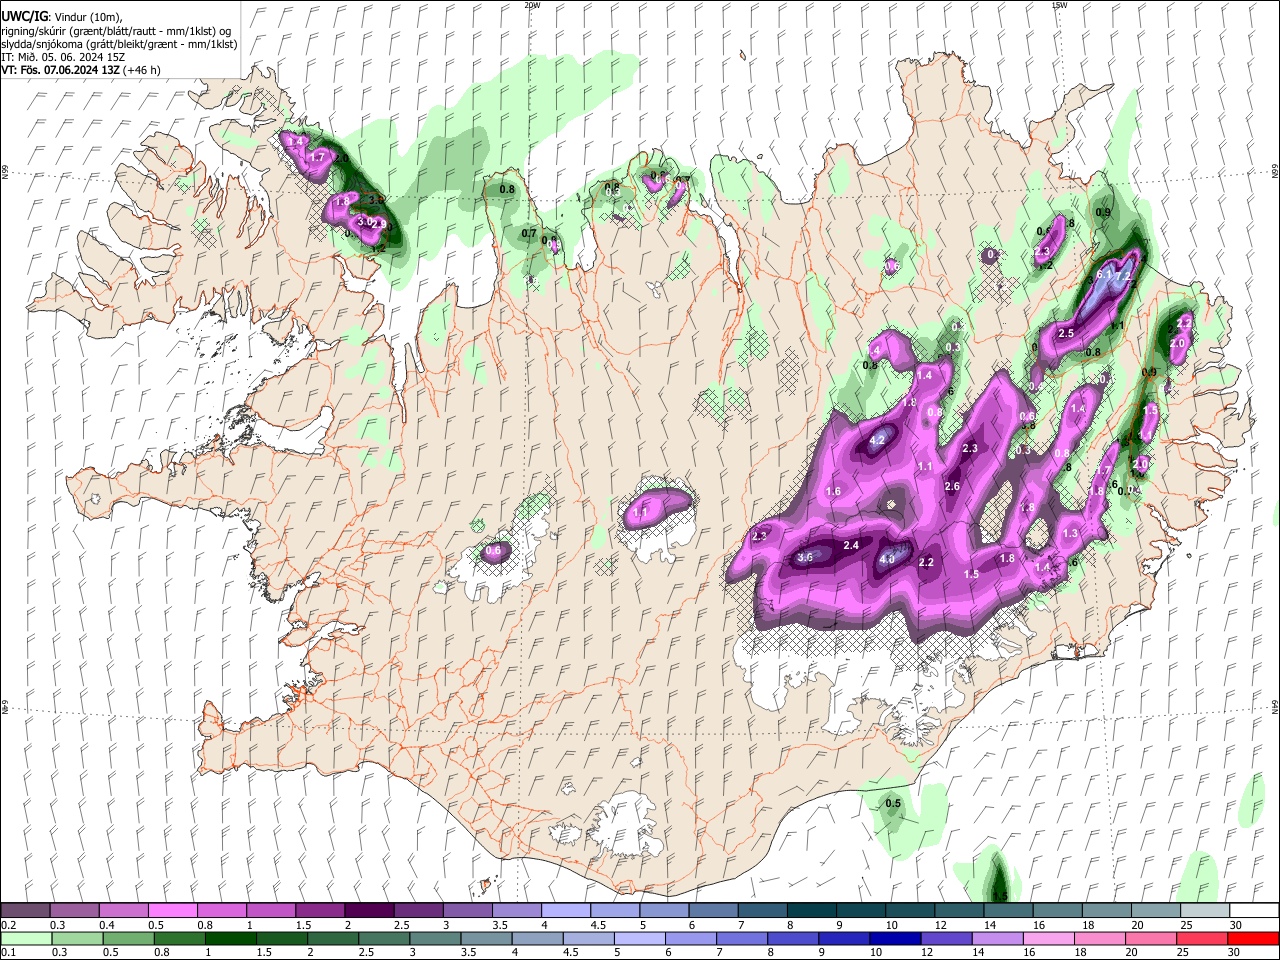Click the 'UWC/IG: Vindur (10m),' title text

62,16
